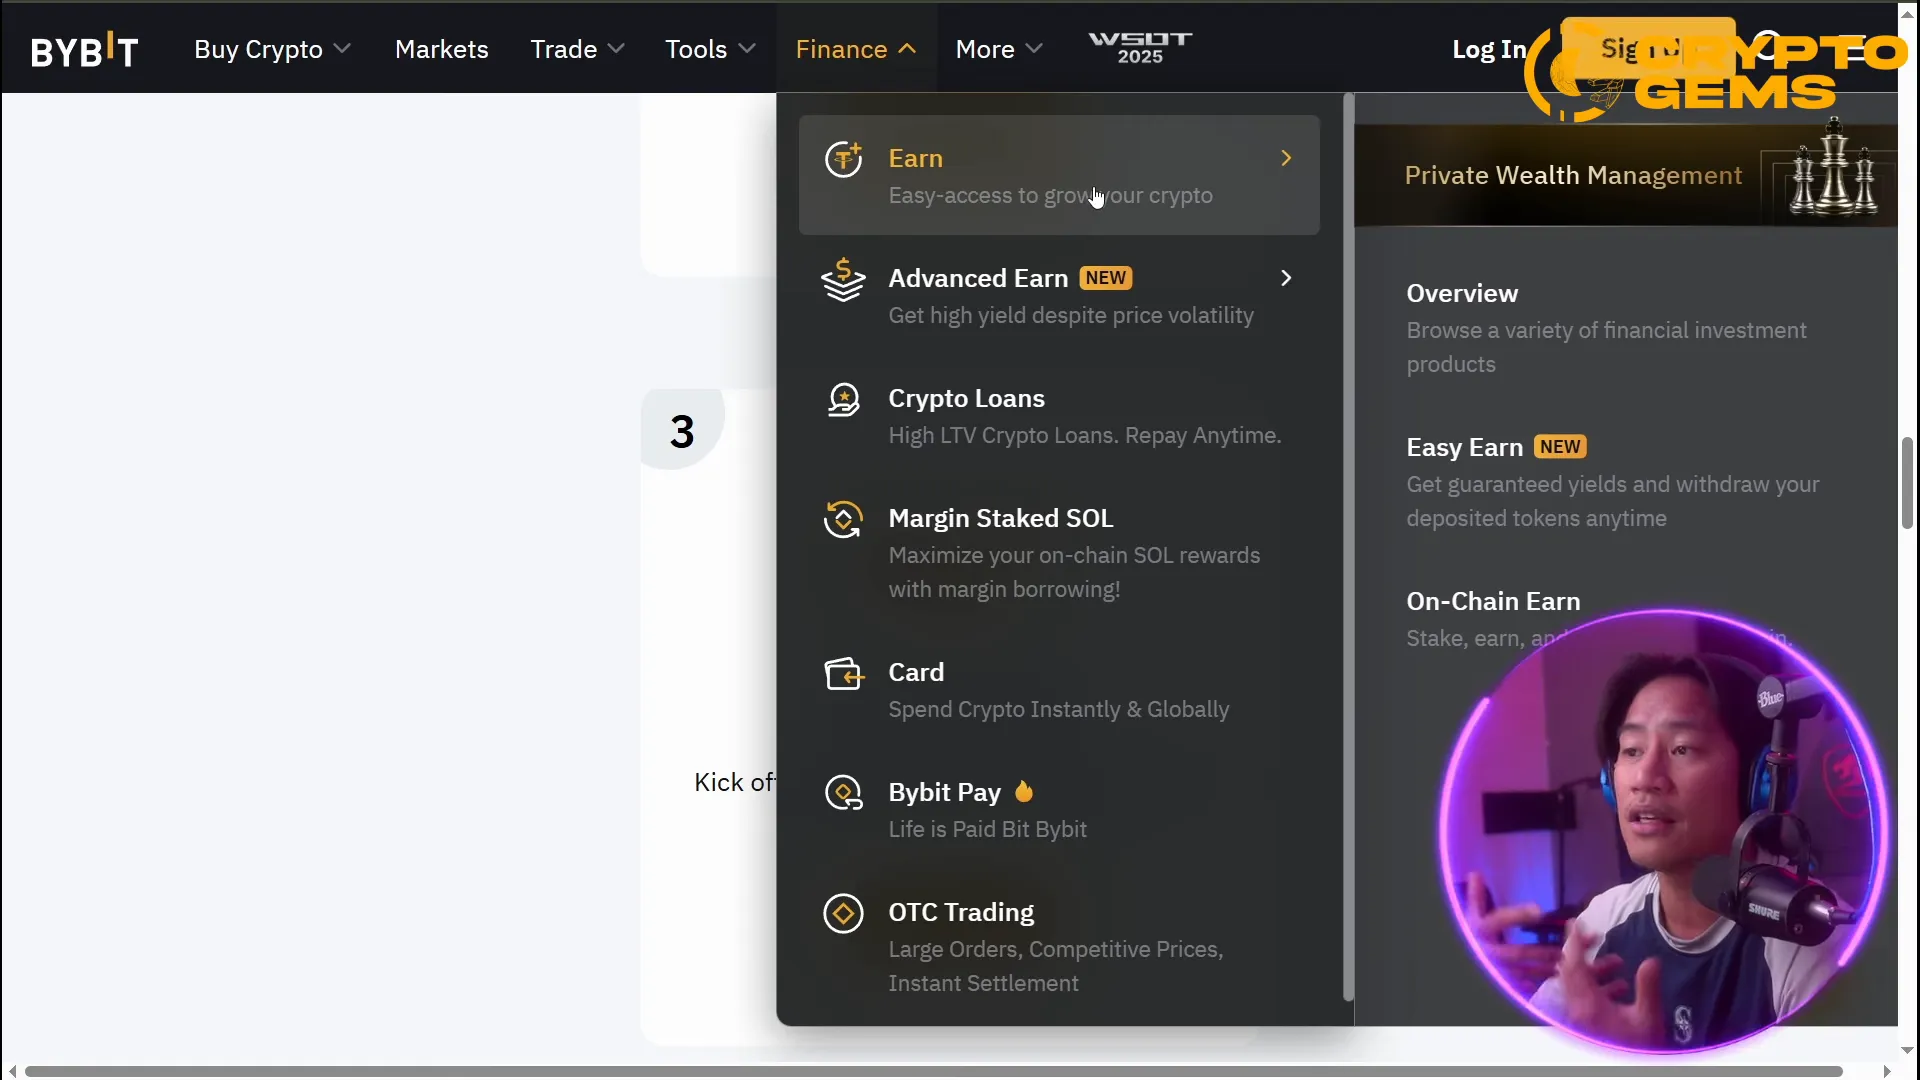The width and height of the screenshot is (1920, 1080).
Task: Select the Bybit Pay menu entry
Action: coord(1059,809)
